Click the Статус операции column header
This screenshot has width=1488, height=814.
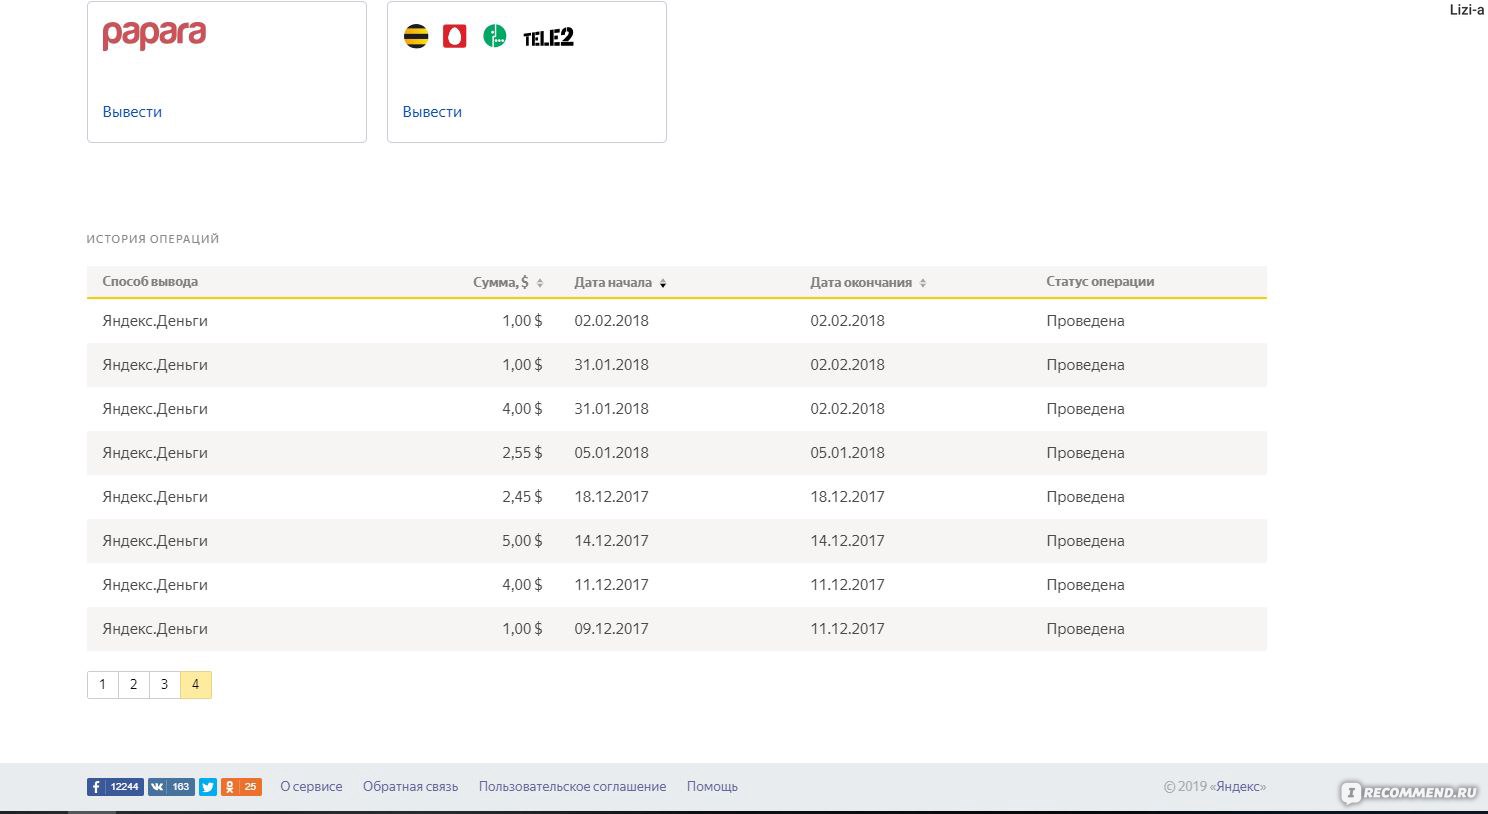(1100, 282)
